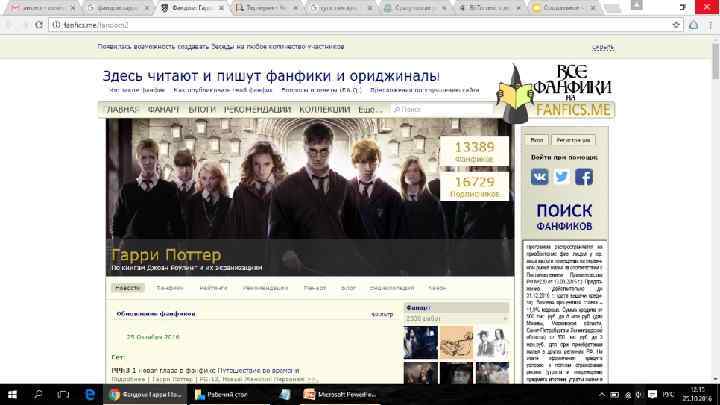Click ПОИСК ФАНФИКОВ banner link
Viewport: 720px width, 405px height.
(564, 217)
